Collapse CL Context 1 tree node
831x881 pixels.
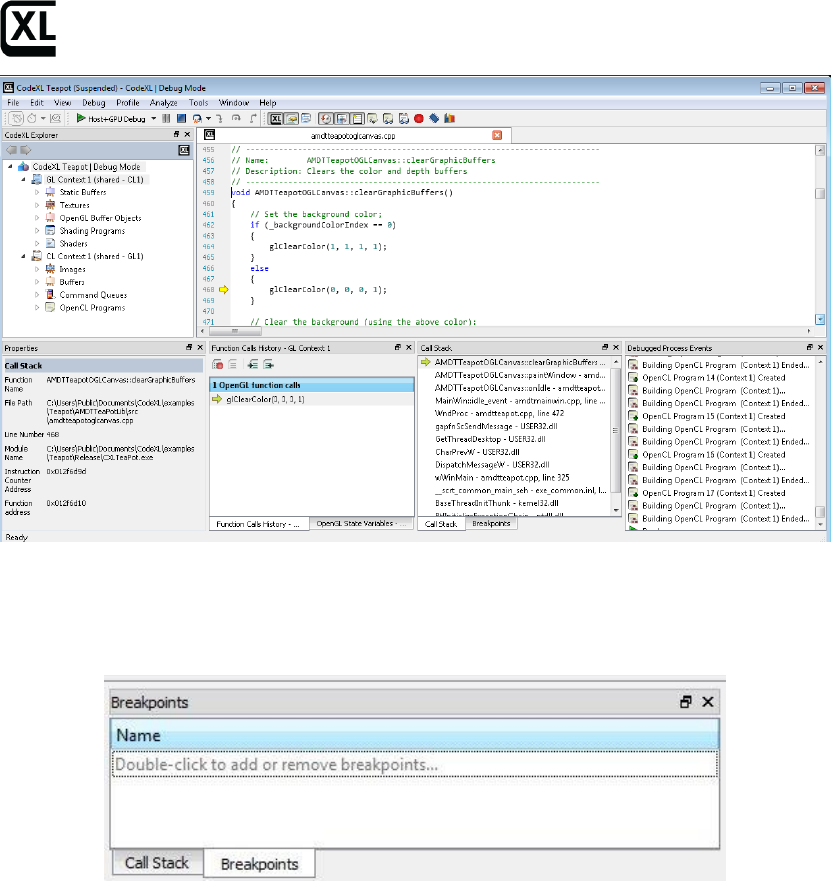coord(23,256)
